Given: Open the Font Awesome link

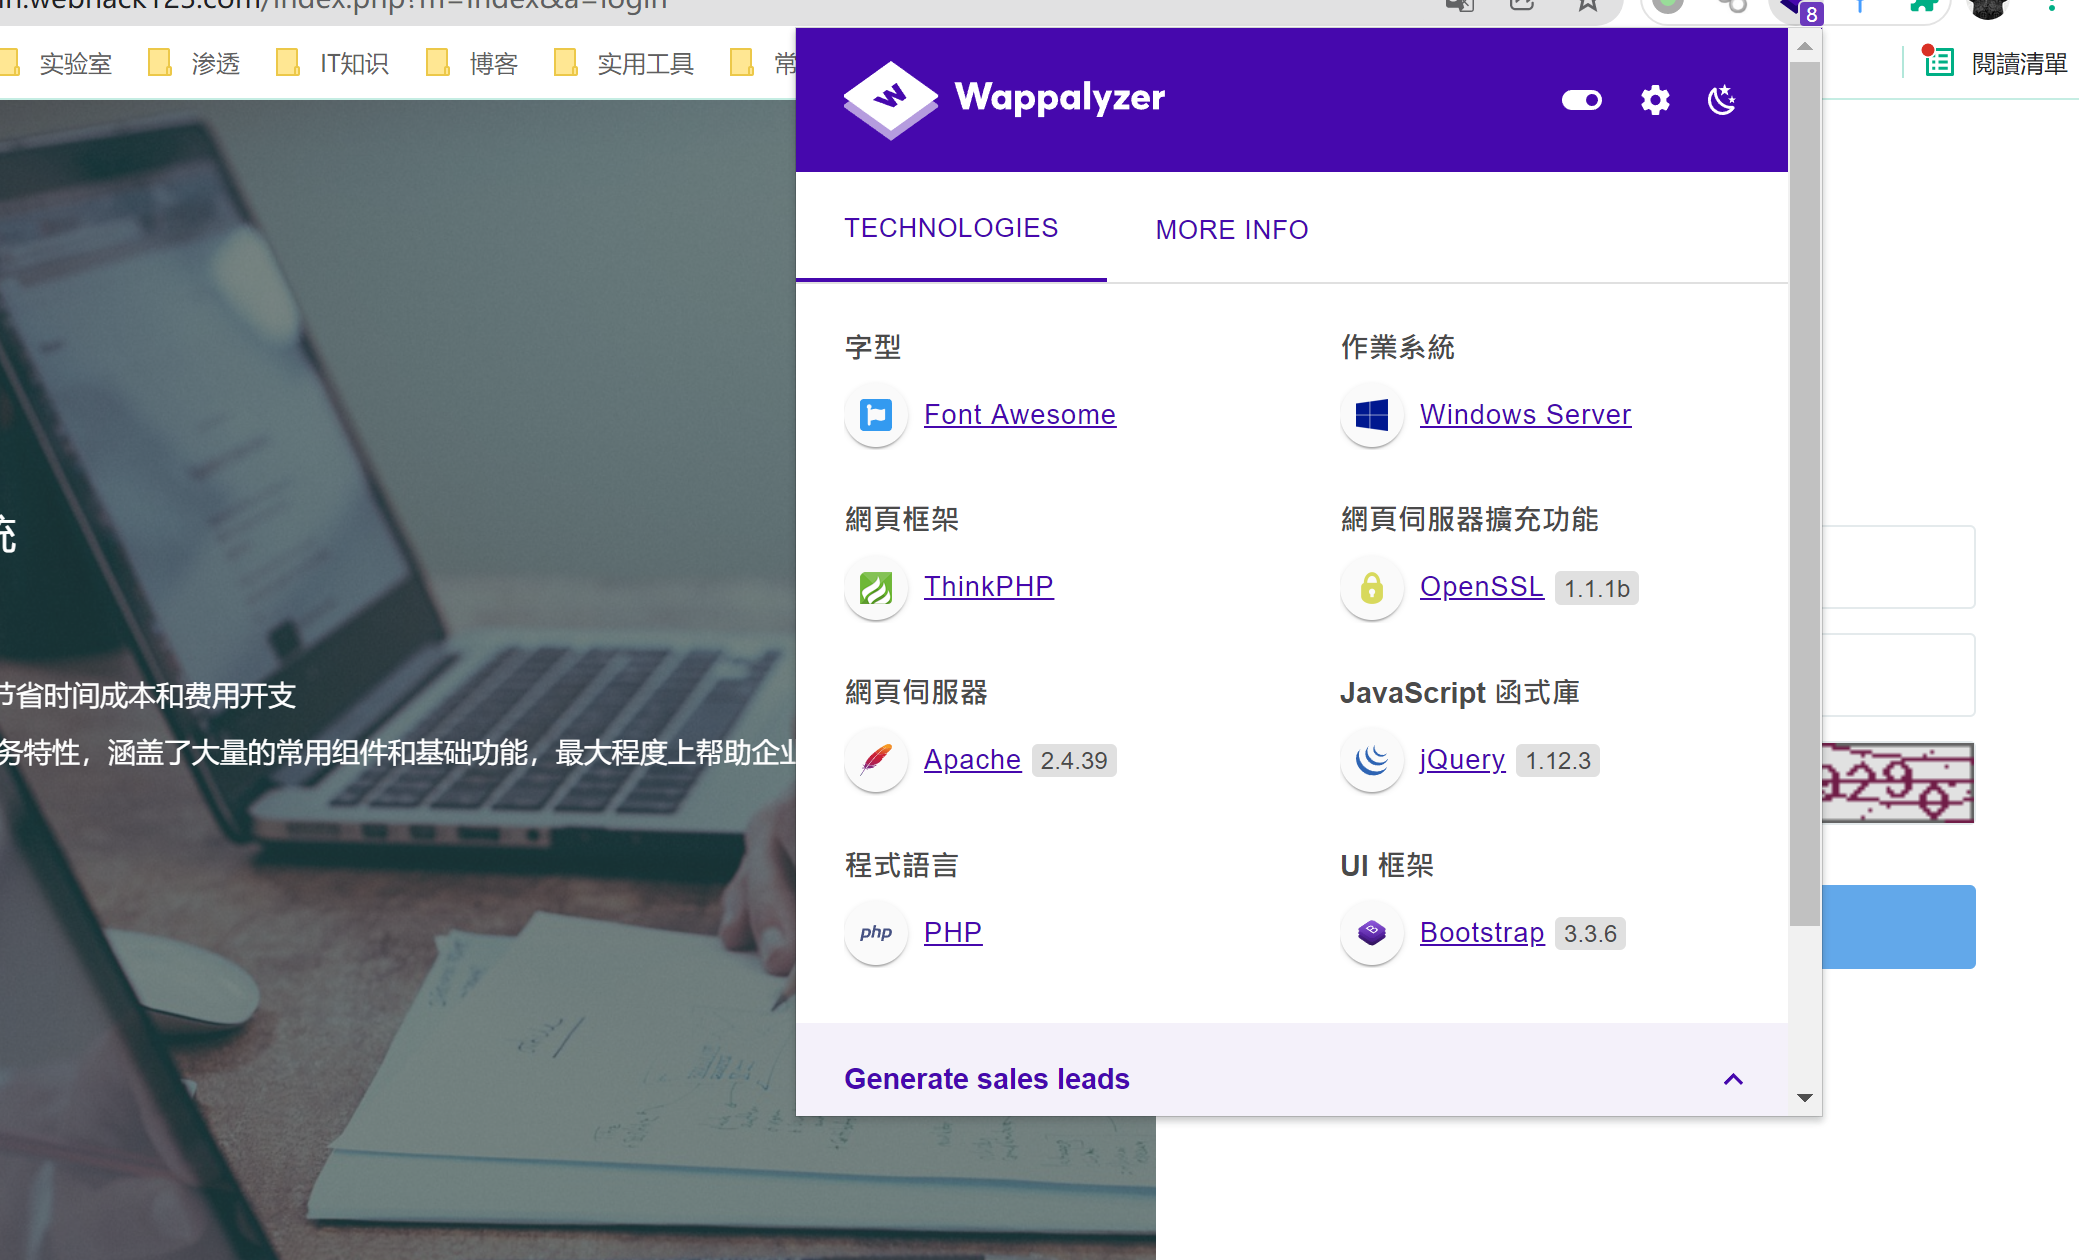Looking at the screenshot, I should click(1019, 414).
